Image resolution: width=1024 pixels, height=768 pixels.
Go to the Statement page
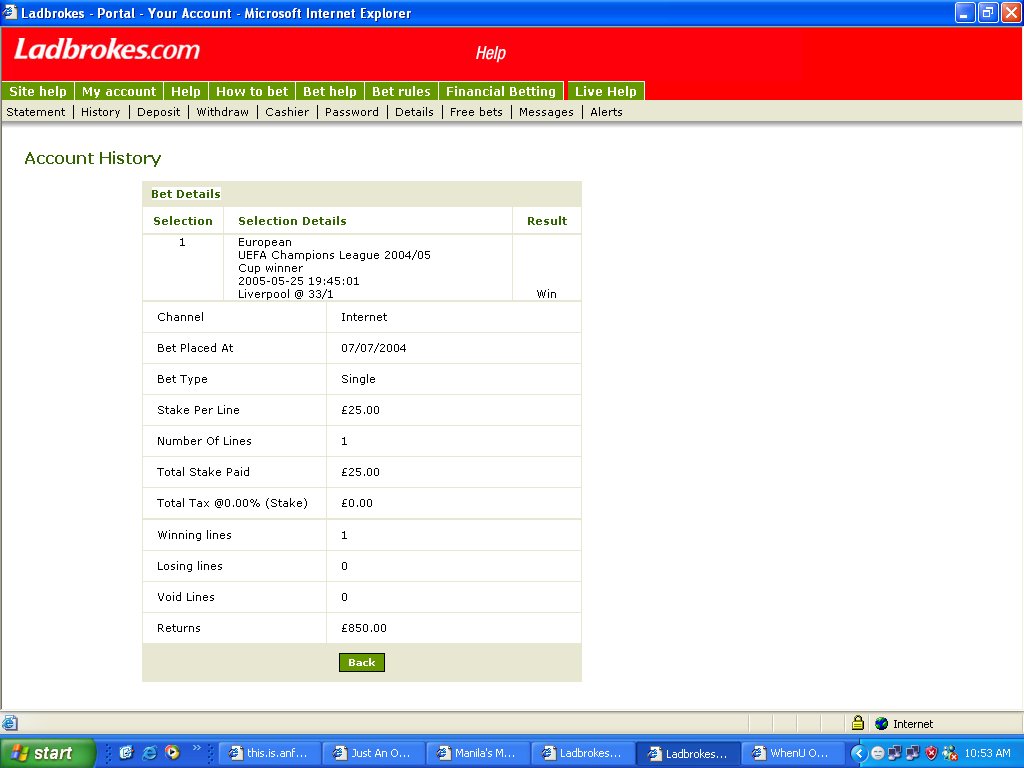(x=36, y=112)
